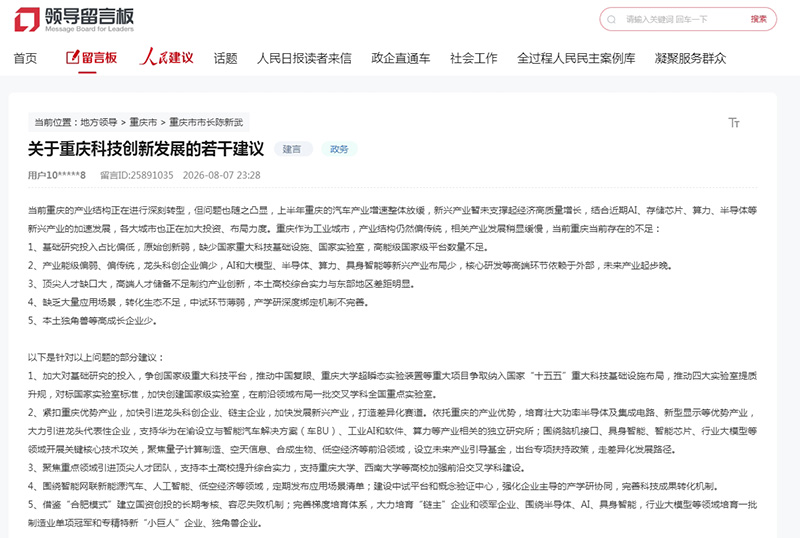This screenshot has width=800, height=538.
Task: Click the search magnifier icon
Action: [x=611, y=19]
